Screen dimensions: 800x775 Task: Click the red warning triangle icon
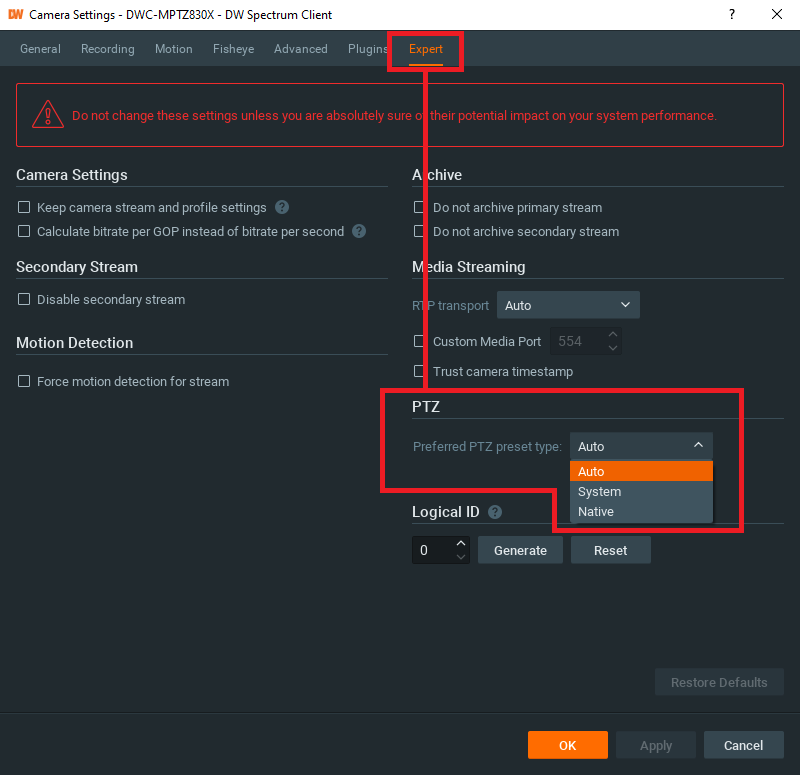[x=48, y=115]
